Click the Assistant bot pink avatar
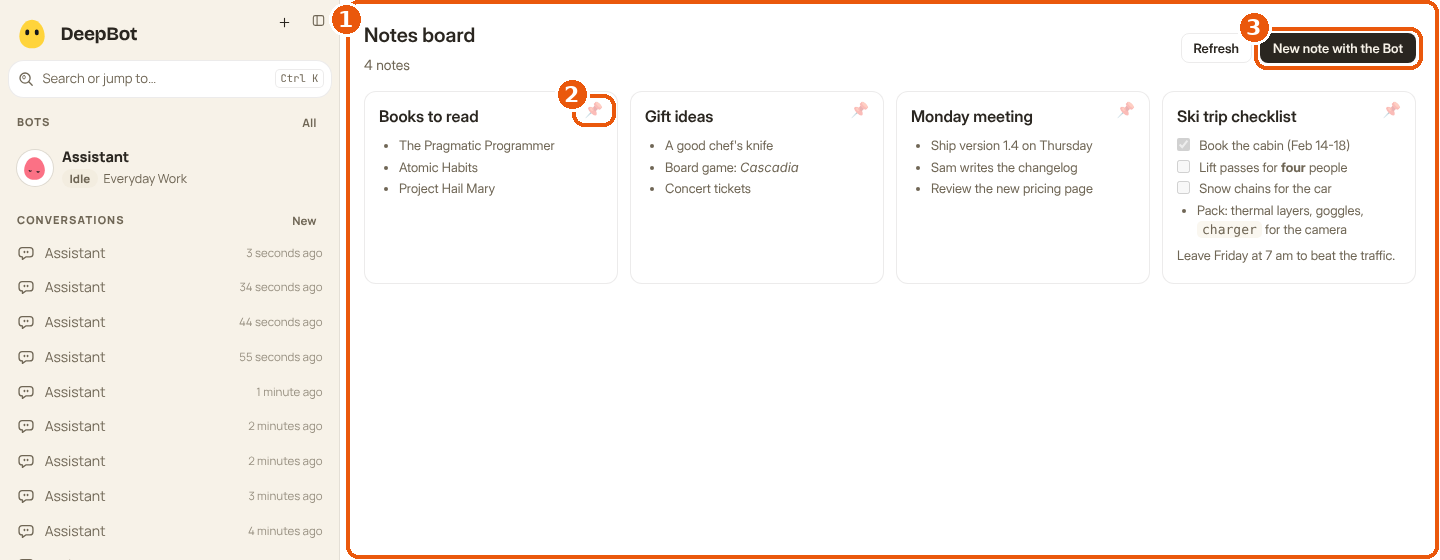The image size is (1440, 560). 35,168
